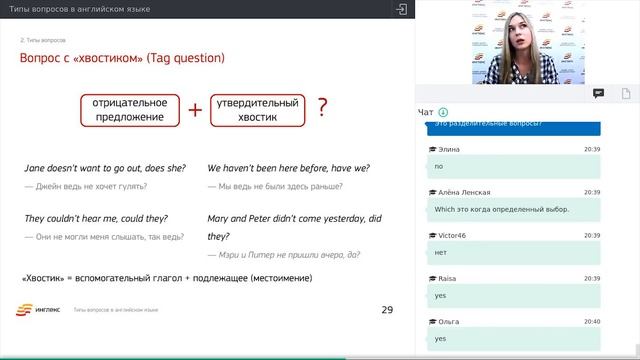Click the user name Victor46
Screen dimensions: 640x360
tap(451, 236)
